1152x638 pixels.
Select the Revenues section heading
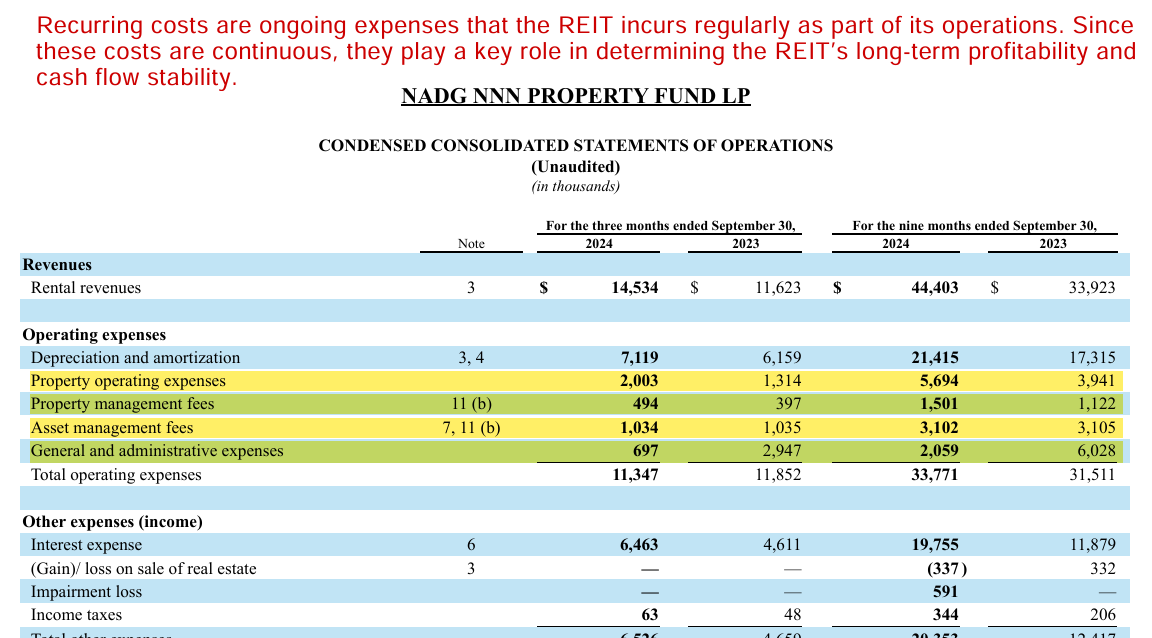(57, 264)
